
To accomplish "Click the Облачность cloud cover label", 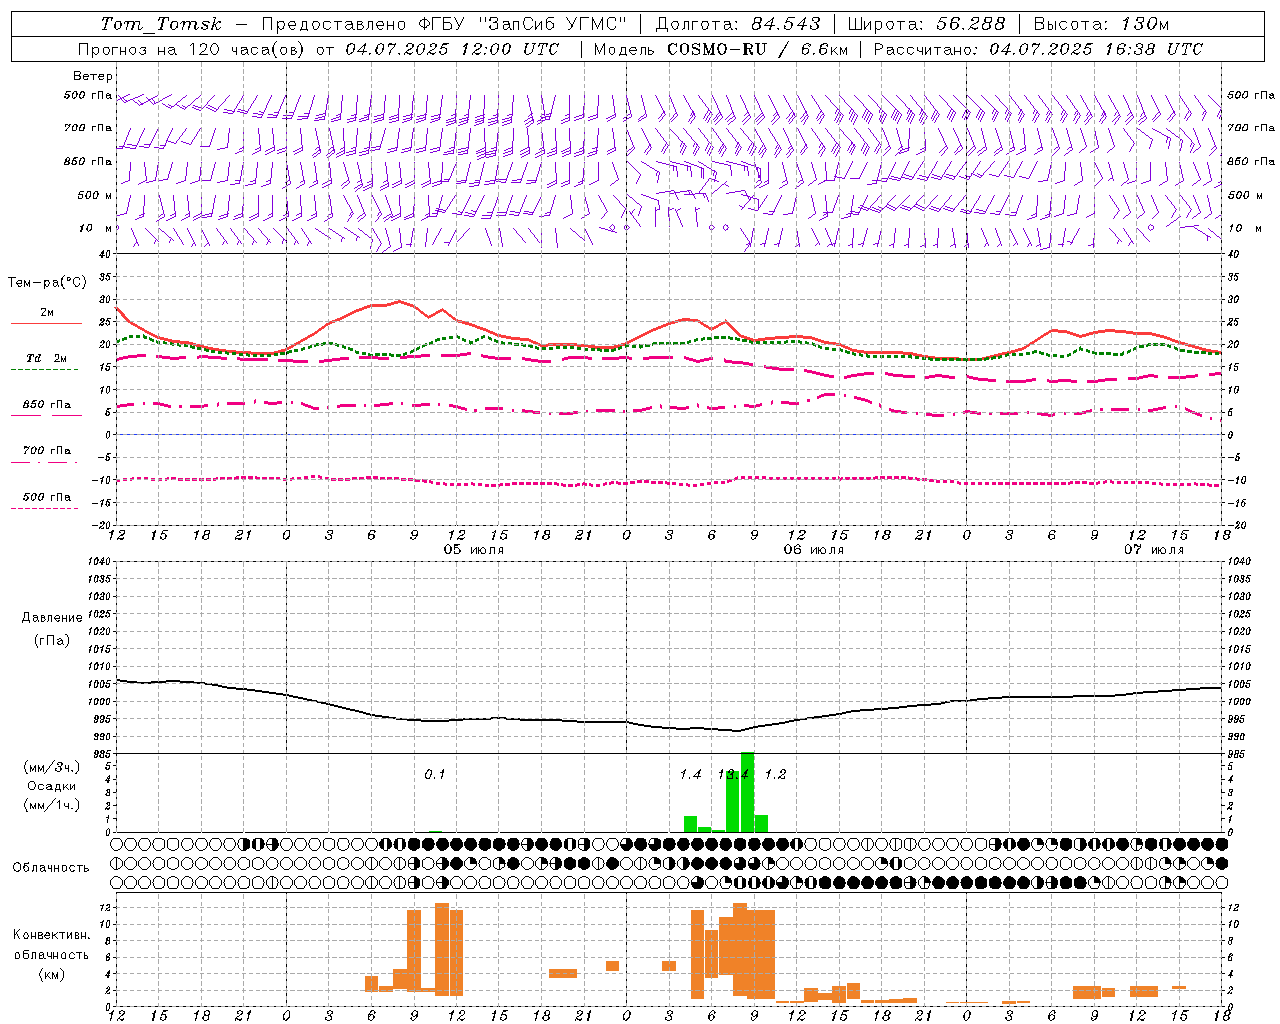I will pos(51,868).
